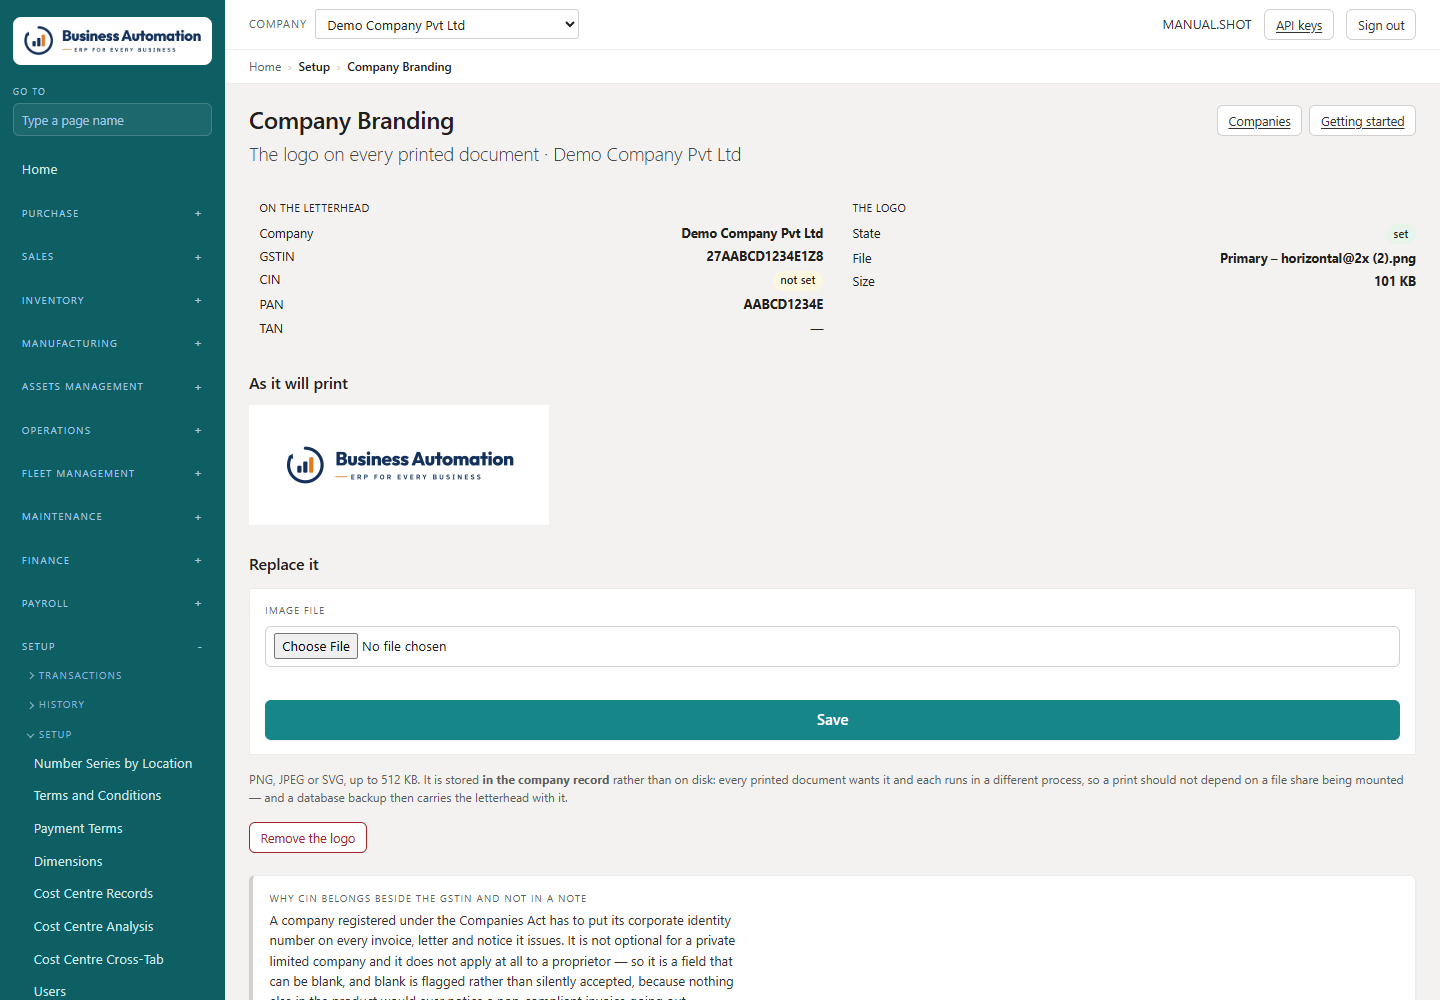The height and width of the screenshot is (1000, 1440).
Task: Click the Sign out button
Action: pyautogui.click(x=1381, y=25)
